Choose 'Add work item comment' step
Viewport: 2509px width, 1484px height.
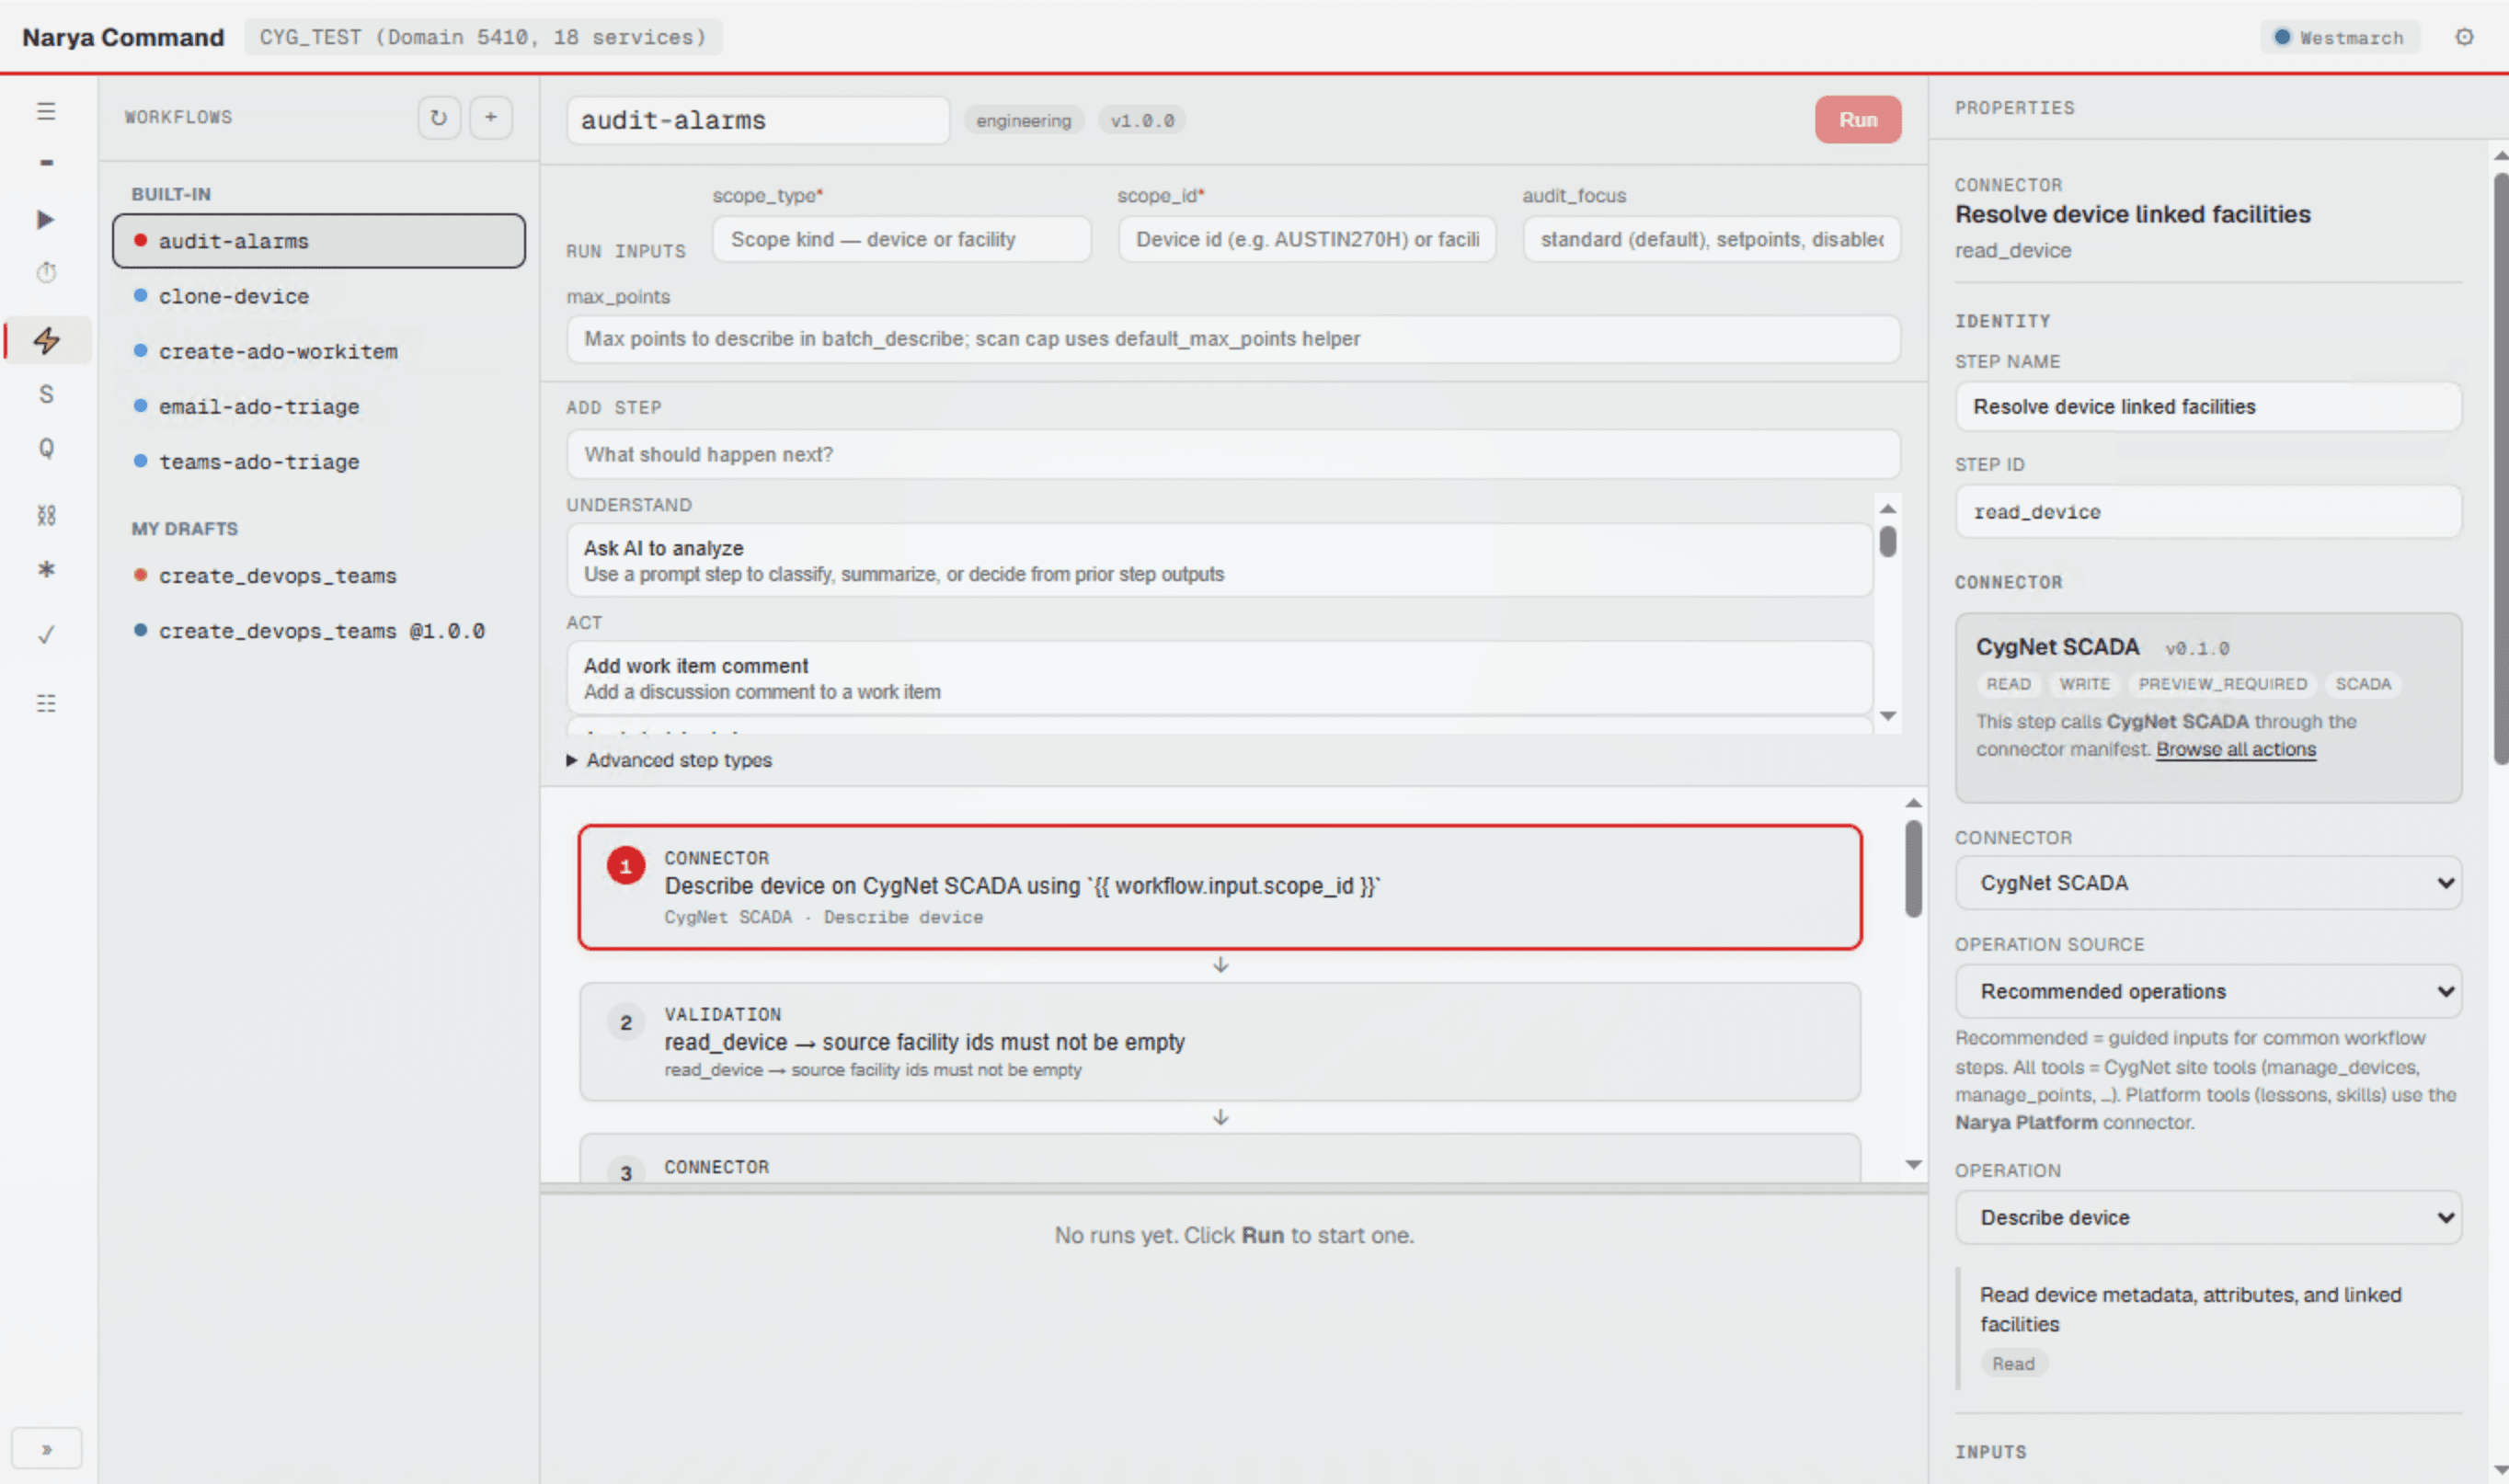pyautogui.click(x=1220, y=678)
